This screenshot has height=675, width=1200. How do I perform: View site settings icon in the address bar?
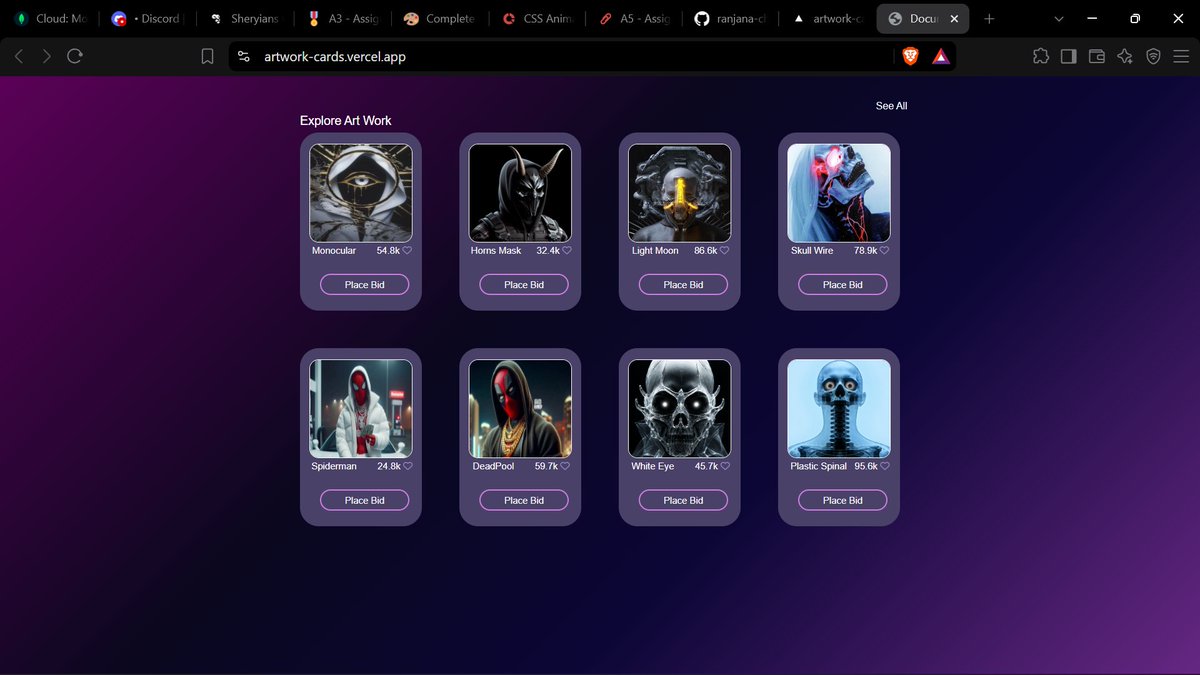coord(244,57)
